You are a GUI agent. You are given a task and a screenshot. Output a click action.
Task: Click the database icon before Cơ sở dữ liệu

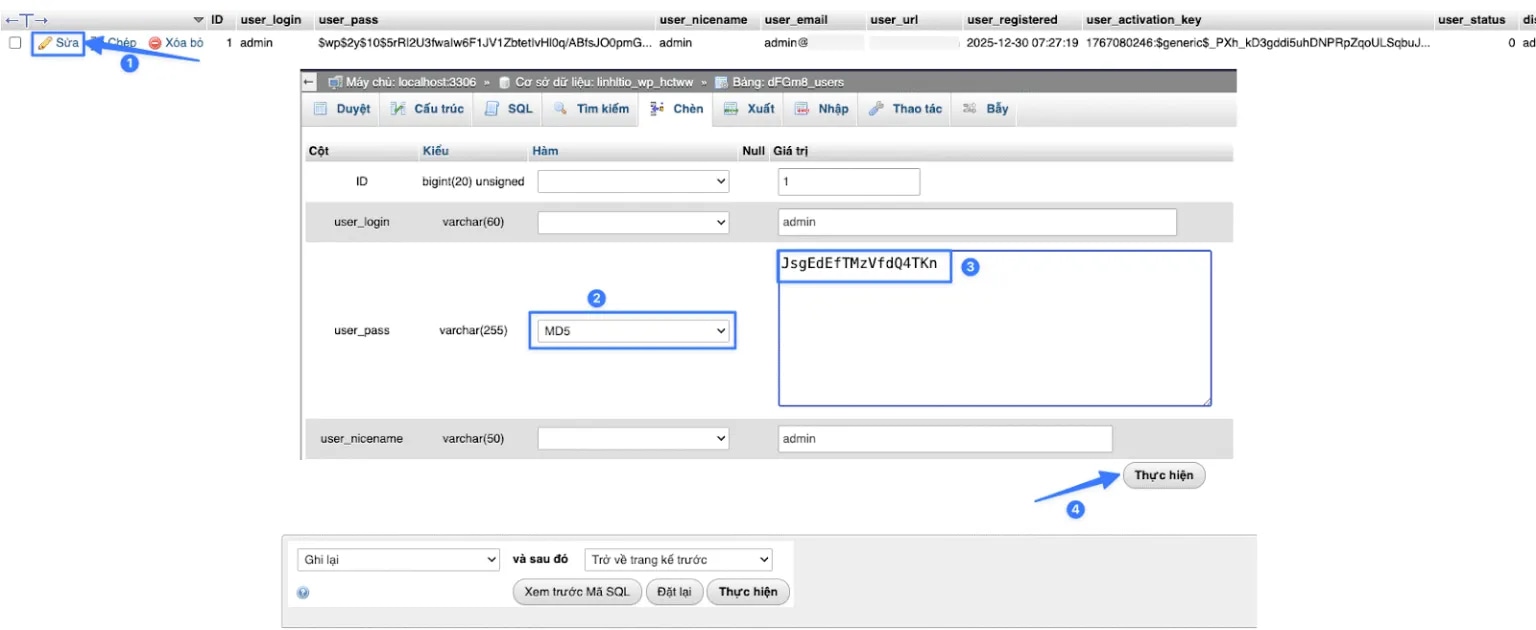pos(505,82)
